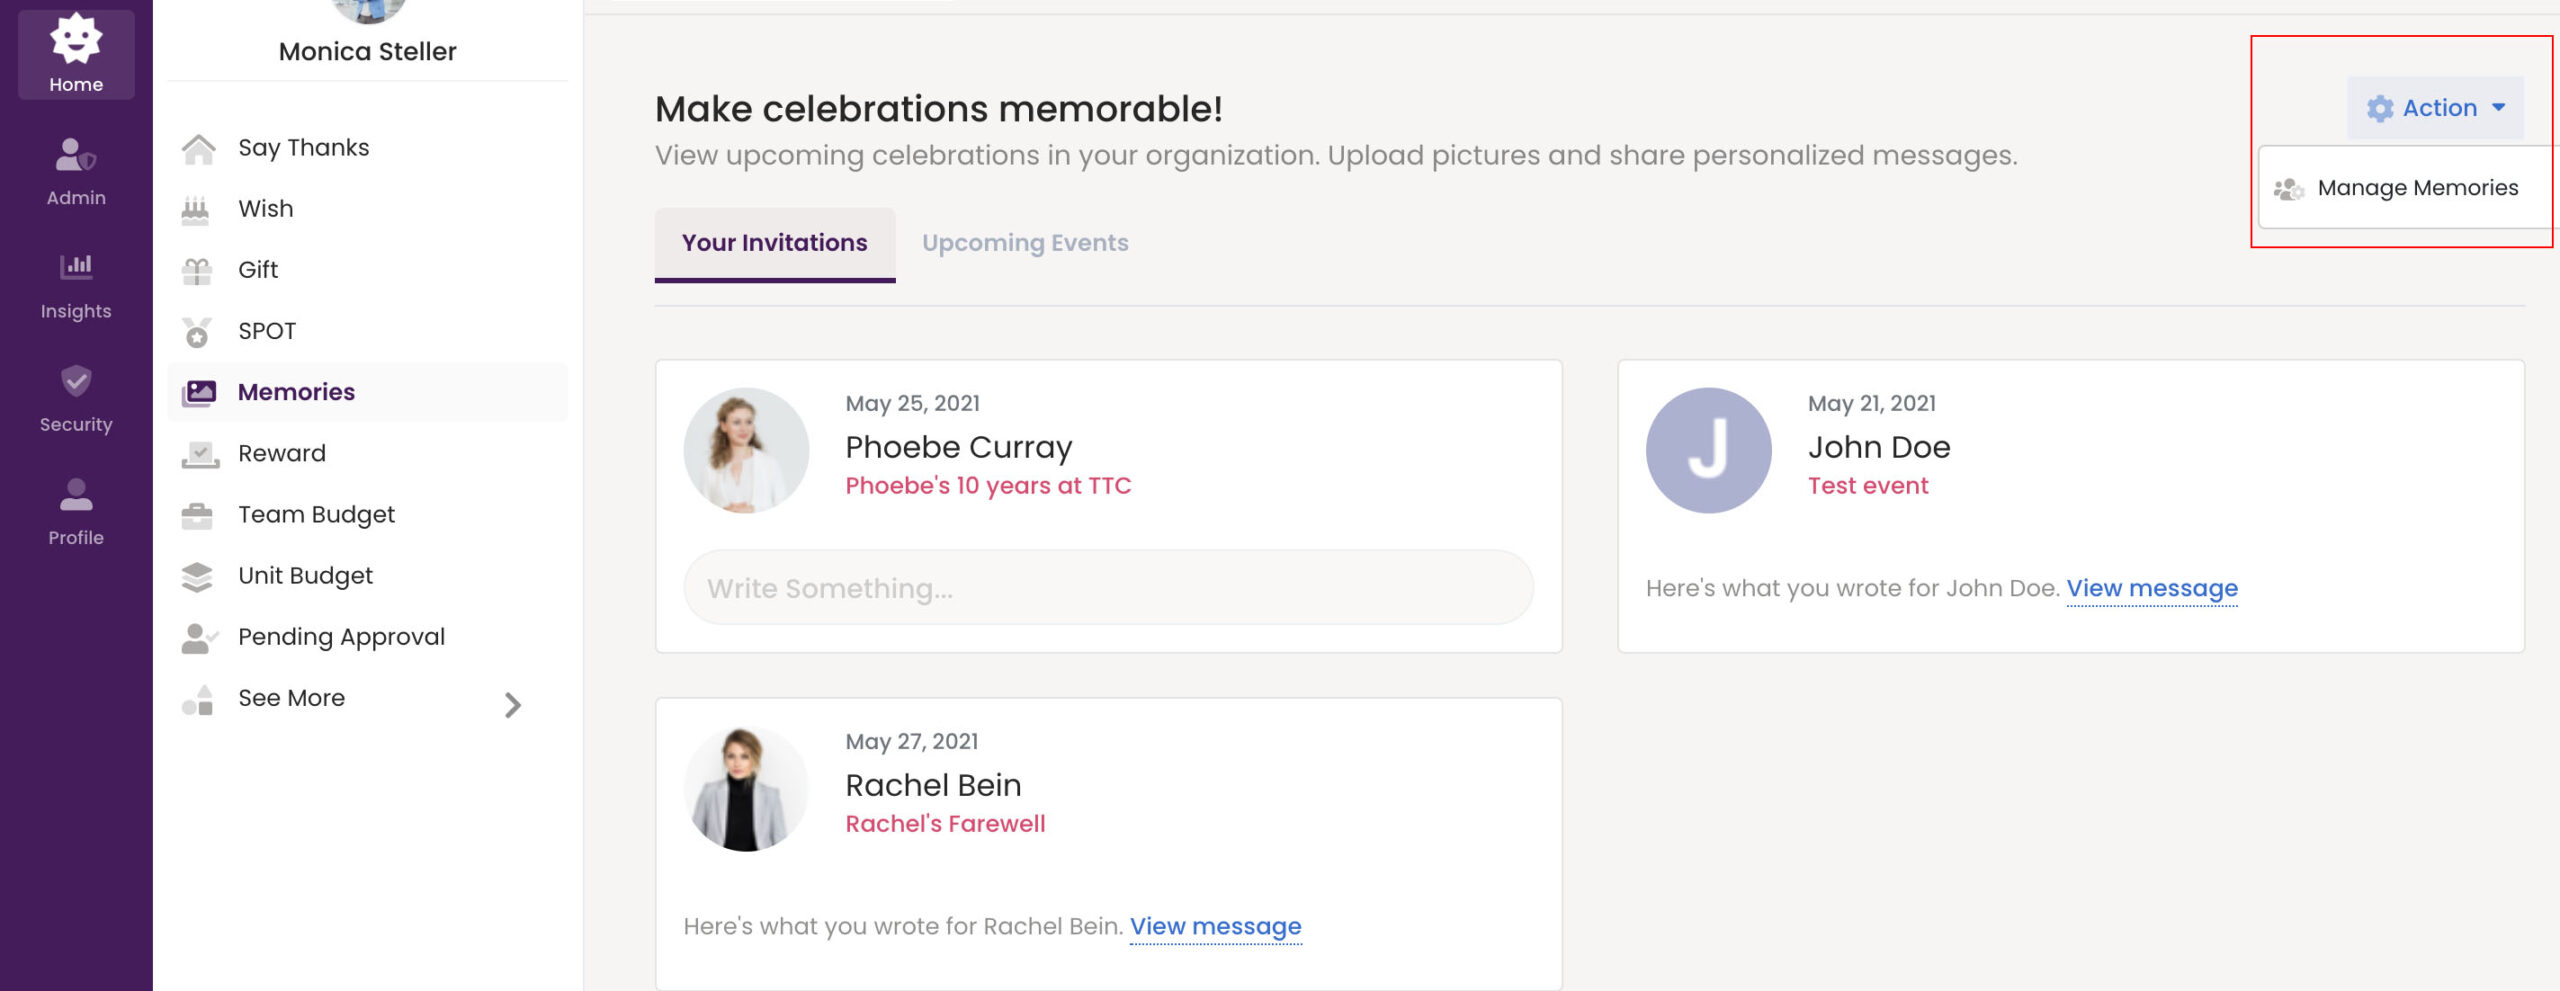Viewport: 2560px width, 991px height.
Task: Expand the See More chevron
Action: click(512, 705)
